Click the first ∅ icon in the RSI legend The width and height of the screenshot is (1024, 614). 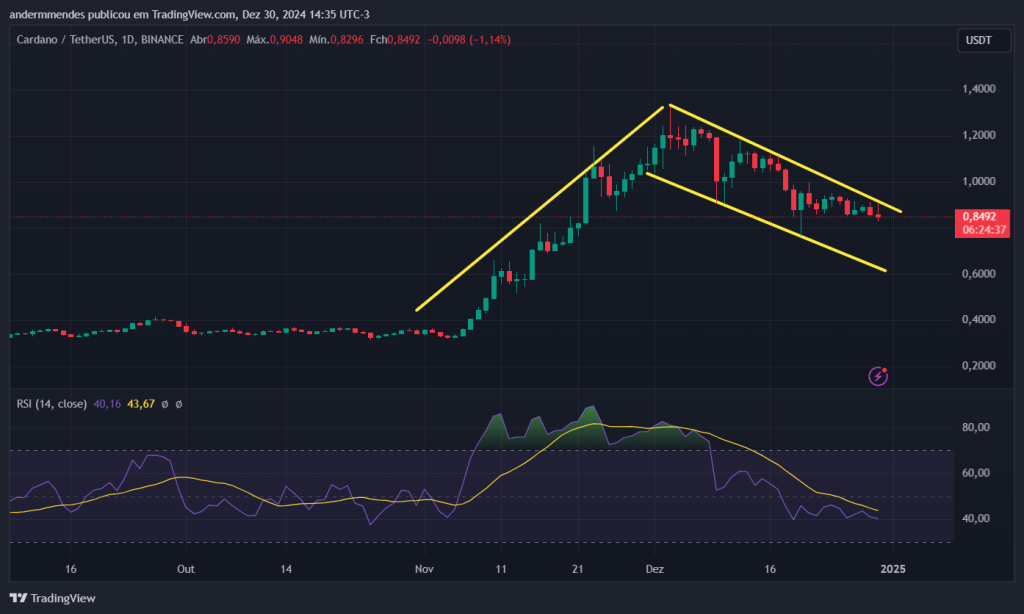pyautogui.click(x=165, y=406)
